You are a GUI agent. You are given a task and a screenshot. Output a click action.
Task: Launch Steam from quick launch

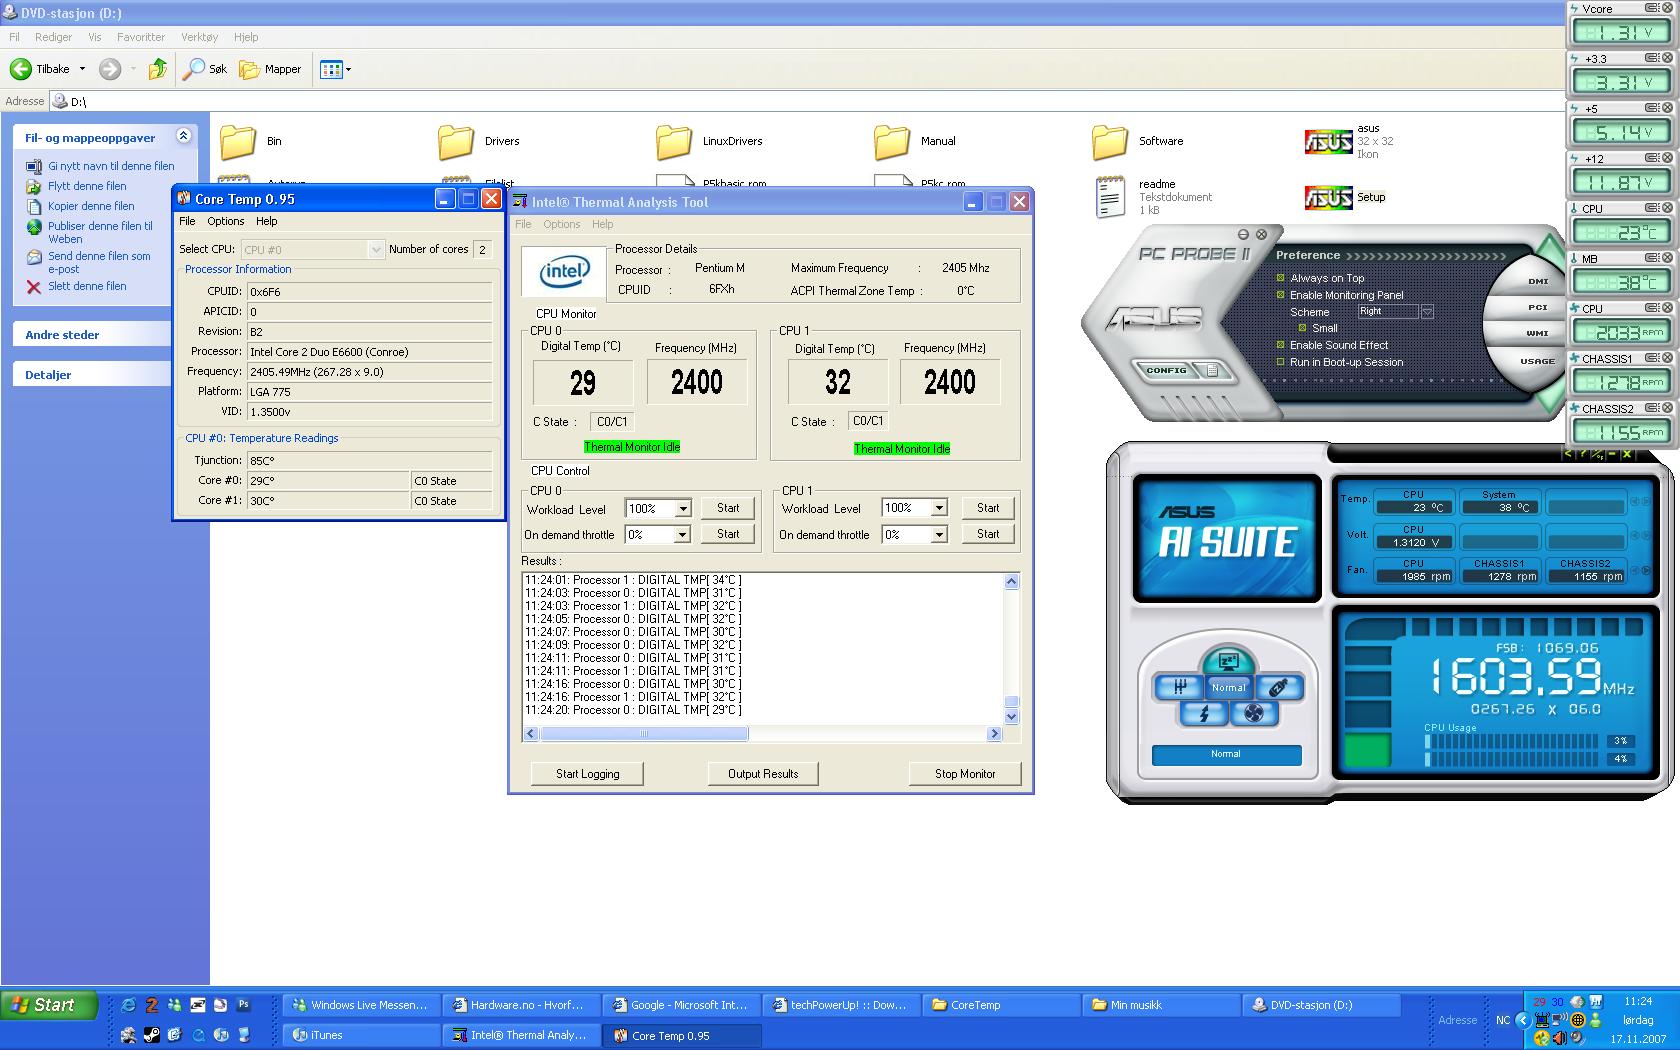pos(151,1035)
